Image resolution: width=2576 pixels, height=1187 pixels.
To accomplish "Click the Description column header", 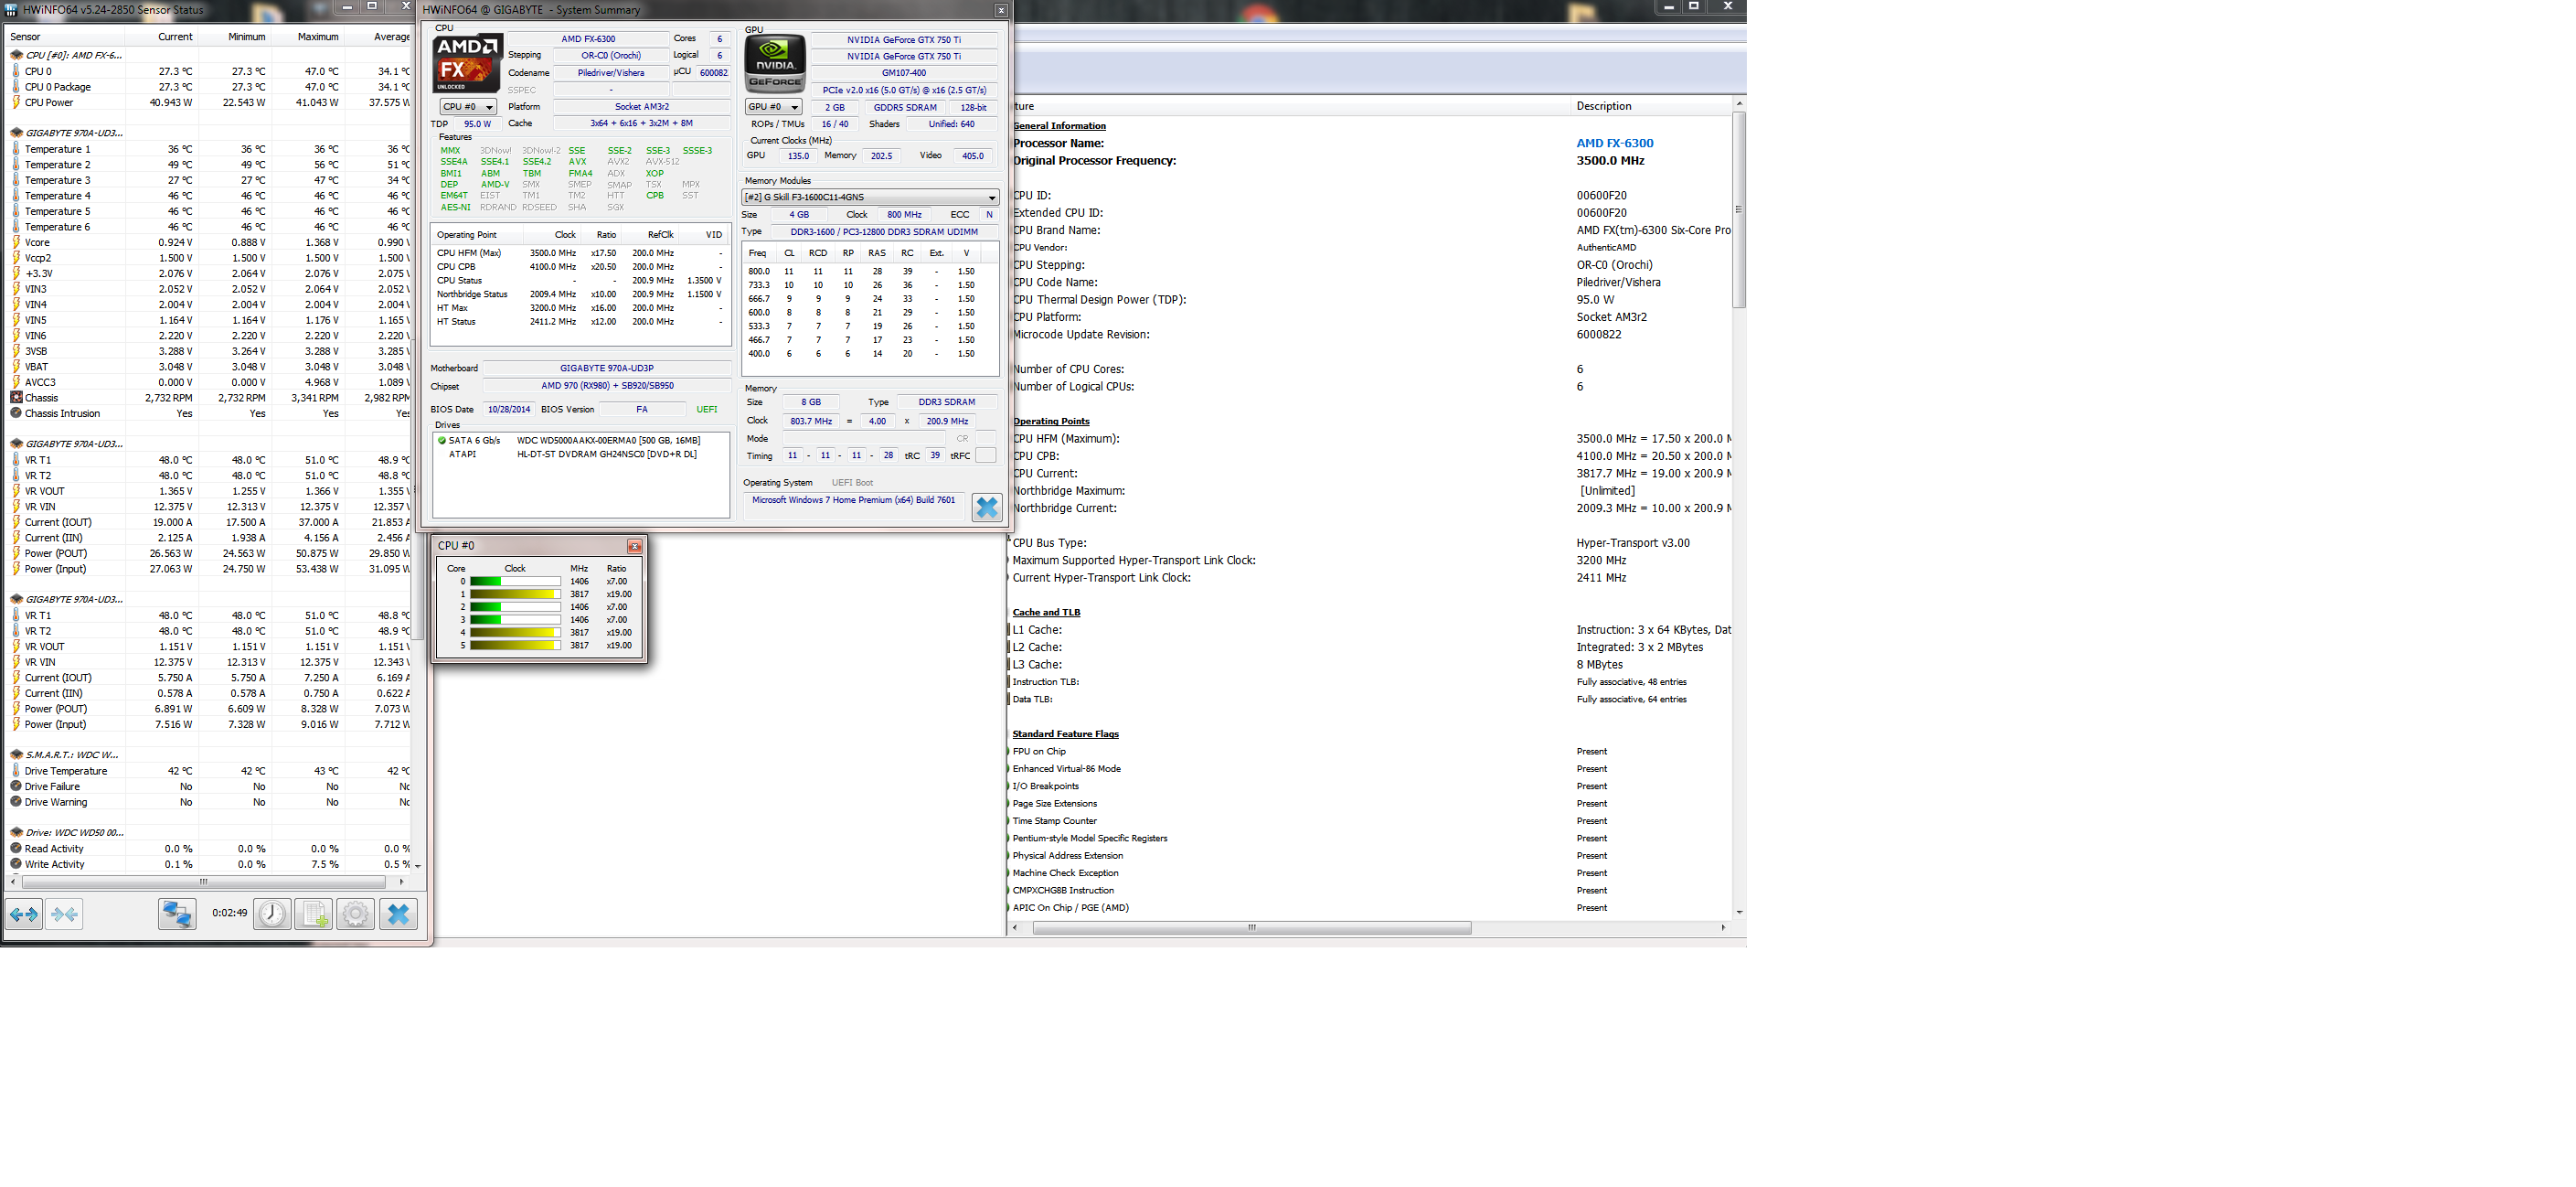I will click(1603, 106).
